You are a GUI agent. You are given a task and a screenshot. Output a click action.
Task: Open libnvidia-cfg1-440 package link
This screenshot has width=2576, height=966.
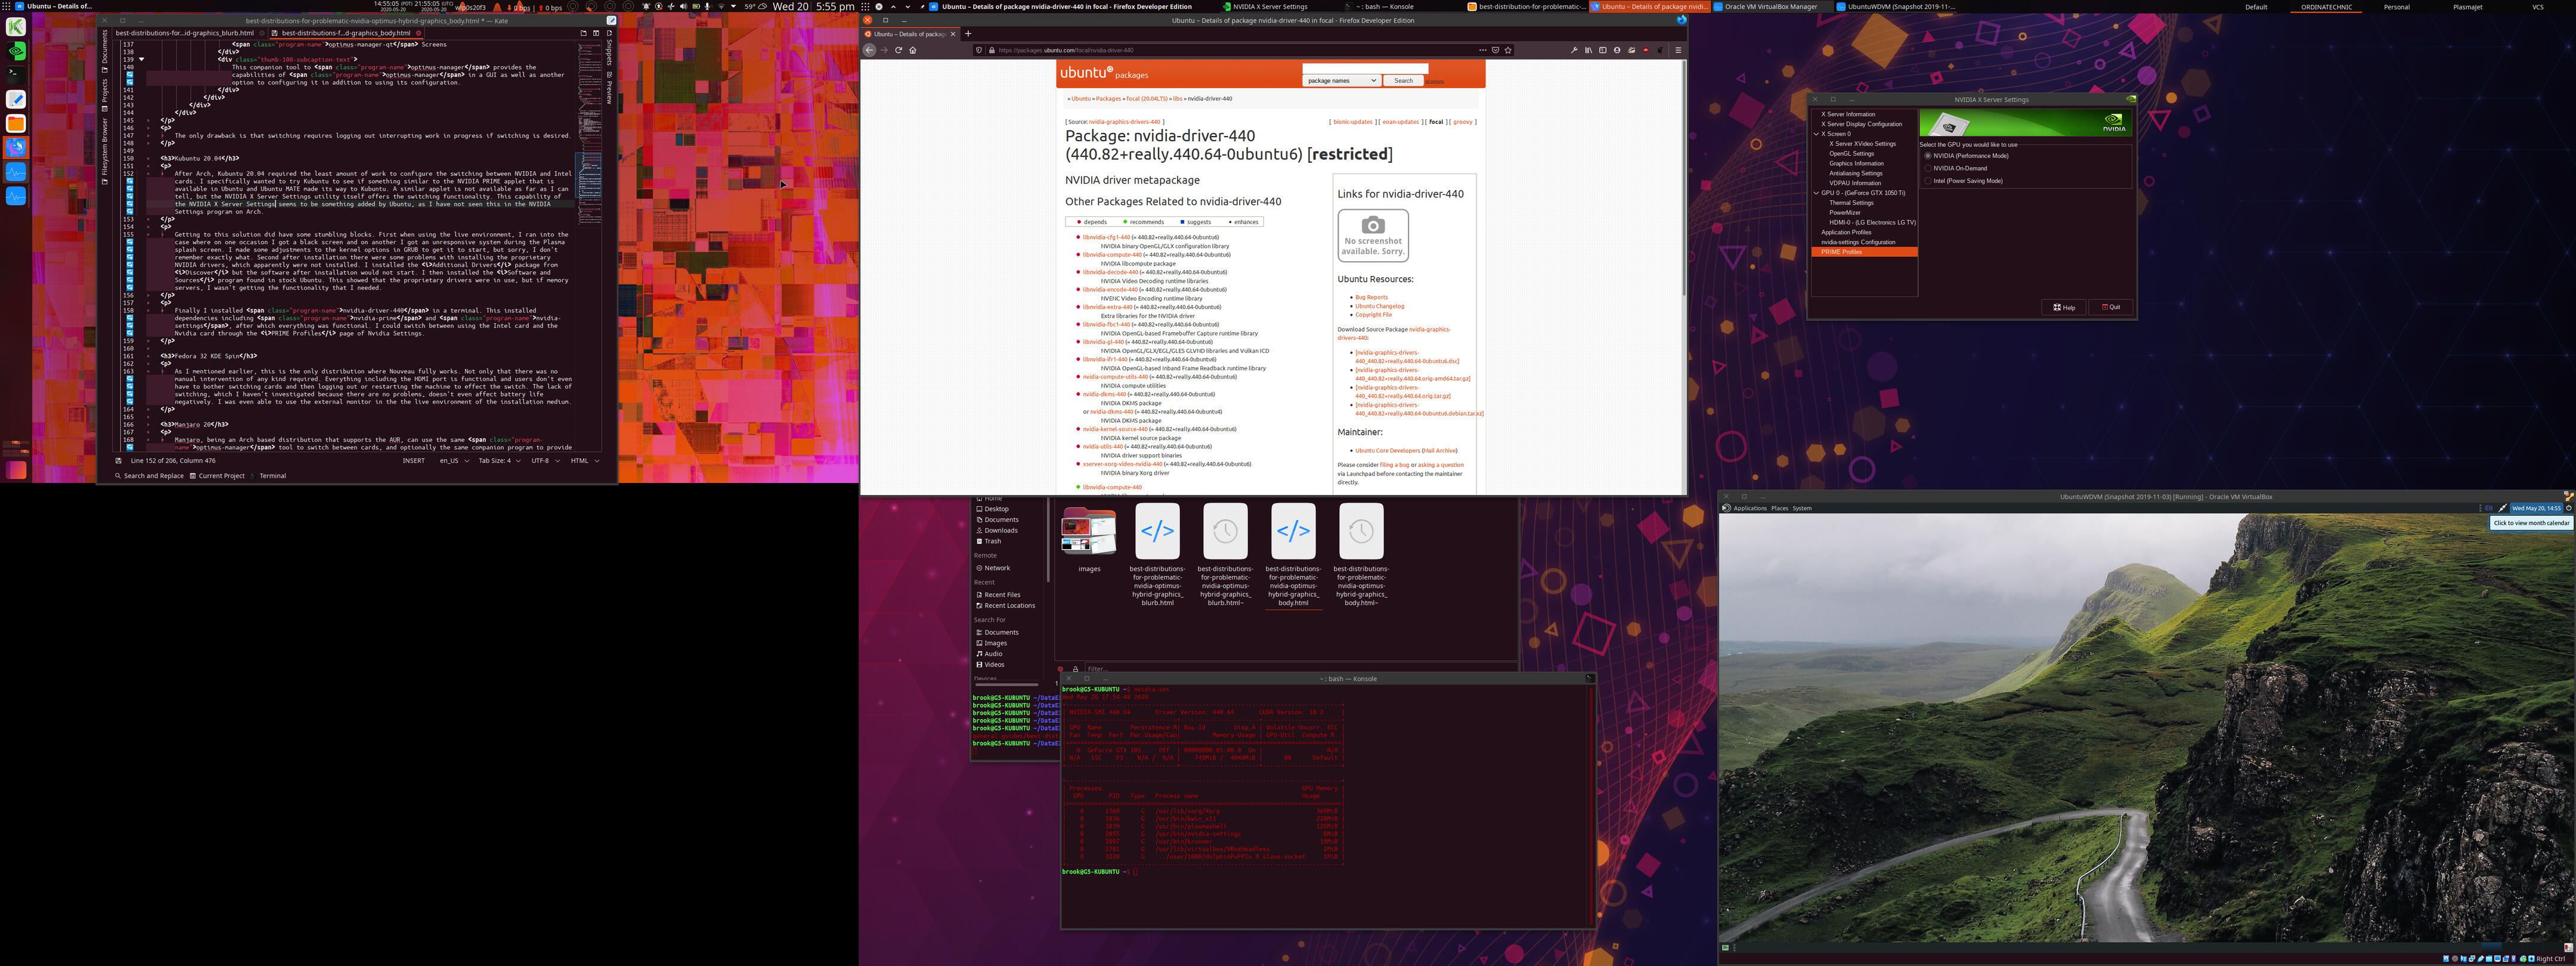pyautogui.click(x=1106, y=237)
